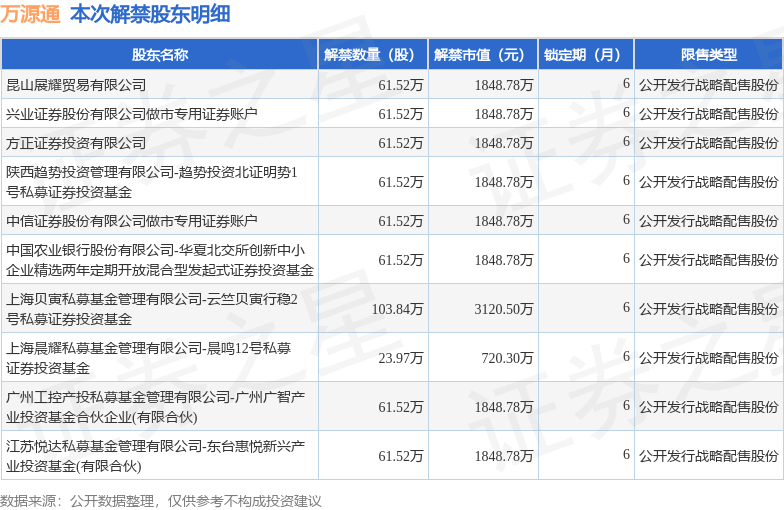Click 1848.78万 in 江苏悦达 row
Image resolution: width=784 pixels, height=510 pixels.
point(504,456)
